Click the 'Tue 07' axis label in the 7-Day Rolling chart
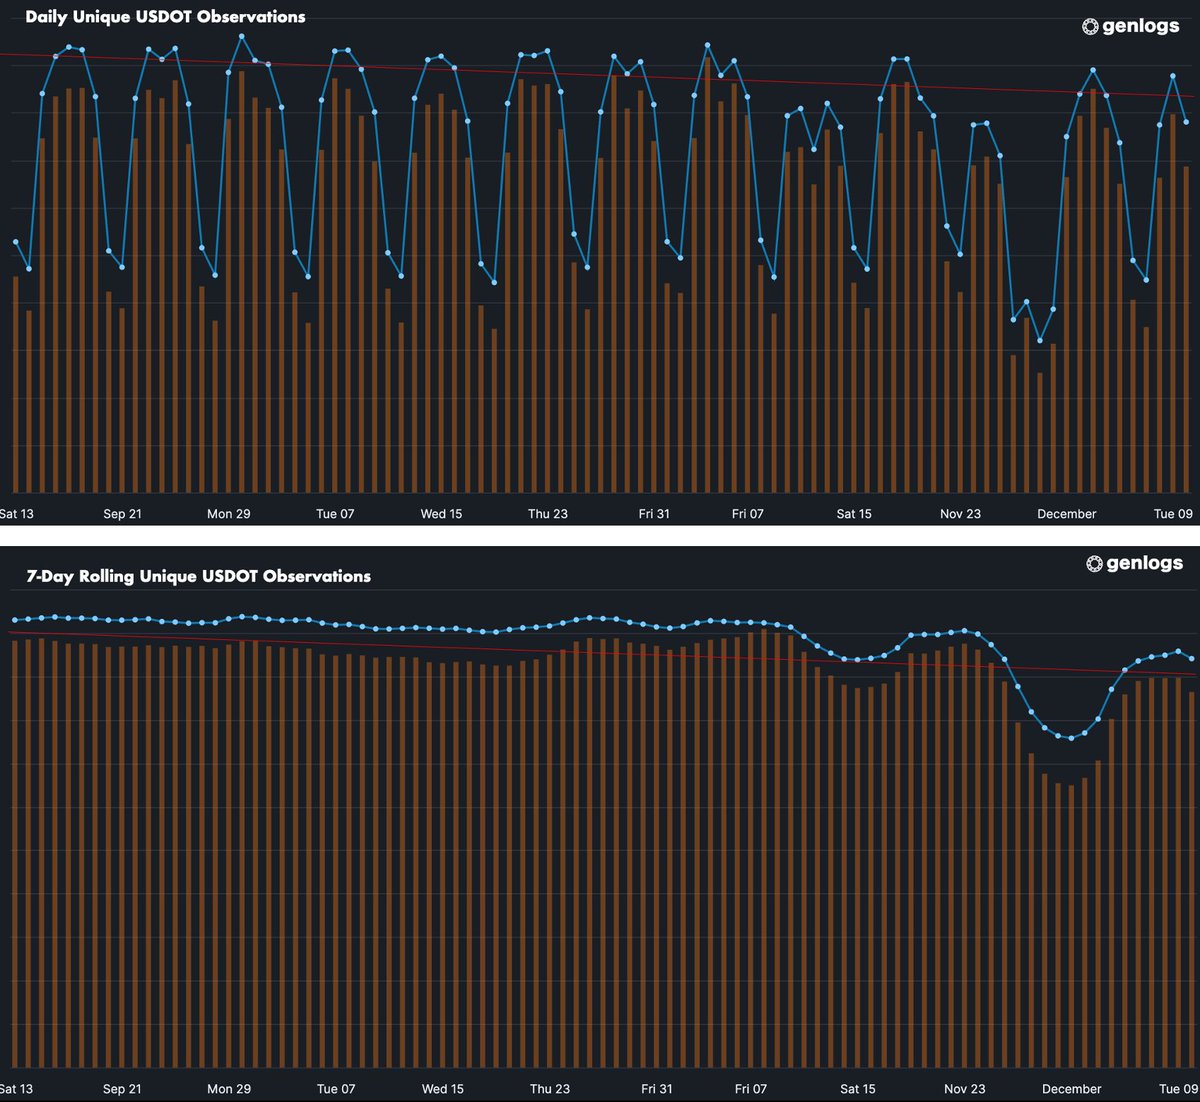The height and width of the screenshot is (1102, 1200). click(336, 1089)
